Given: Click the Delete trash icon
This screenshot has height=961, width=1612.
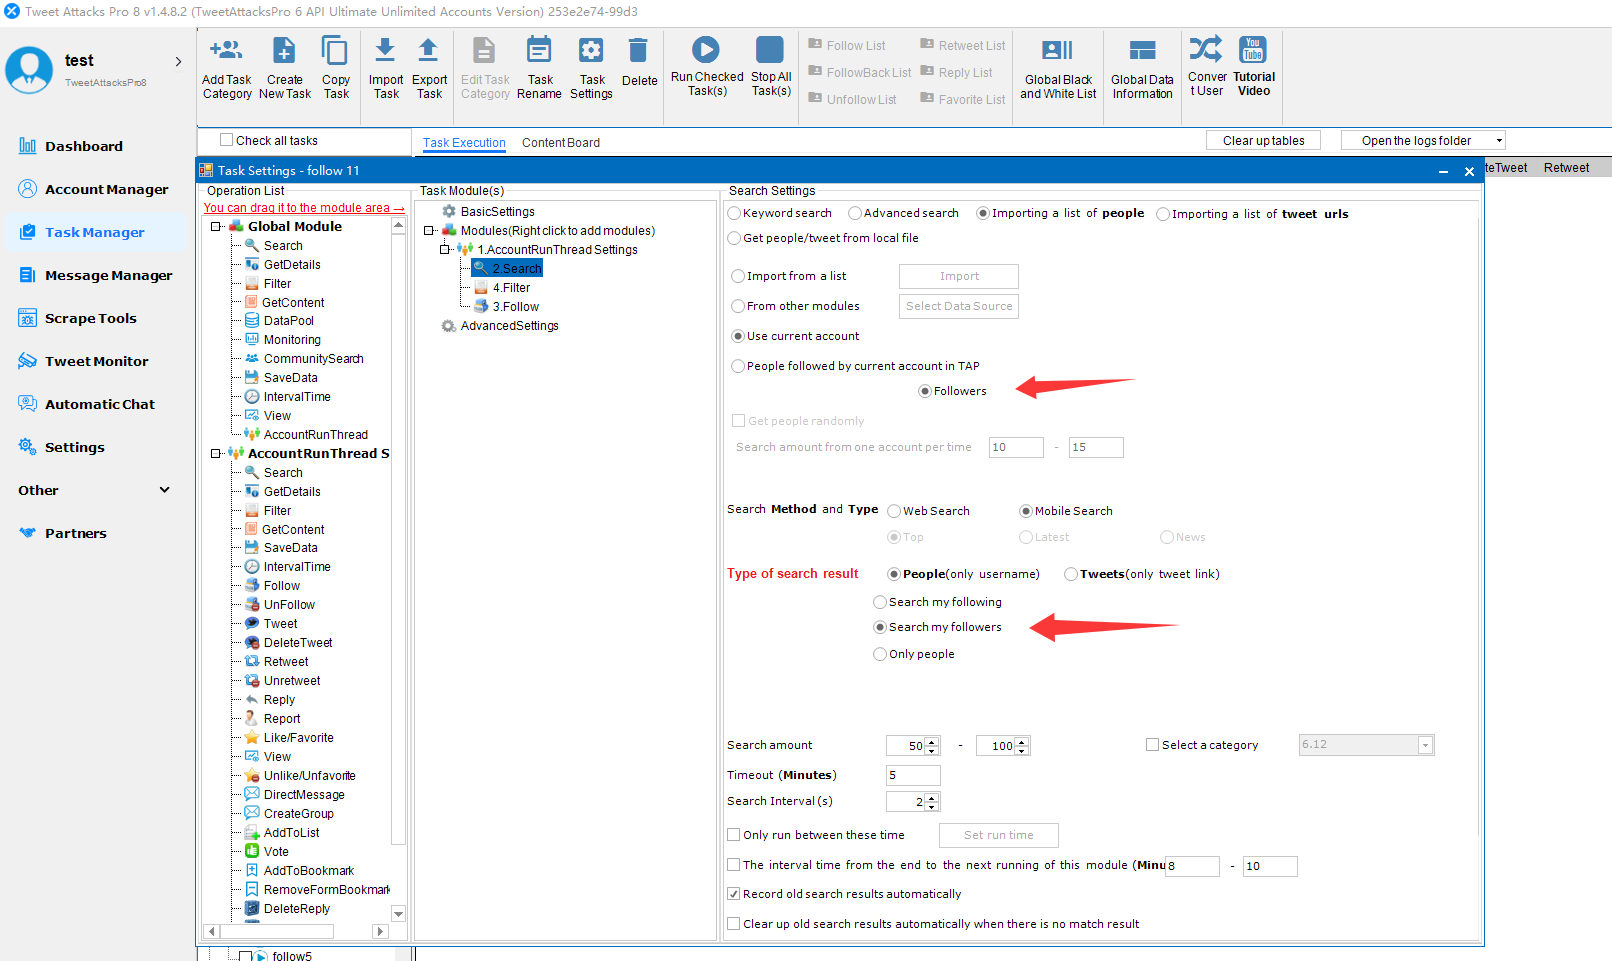Looking at the screenshot, I should (638, 50).
